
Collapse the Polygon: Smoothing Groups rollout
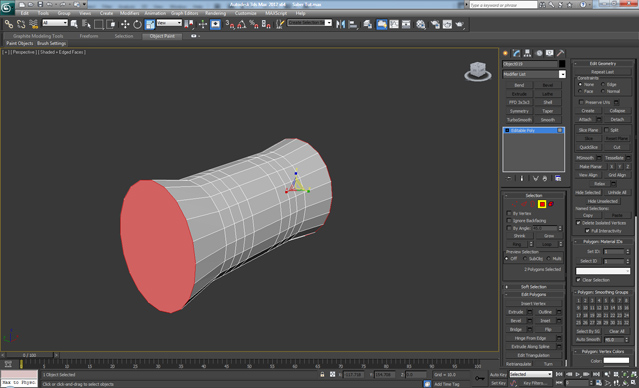[x=603, y=292]
